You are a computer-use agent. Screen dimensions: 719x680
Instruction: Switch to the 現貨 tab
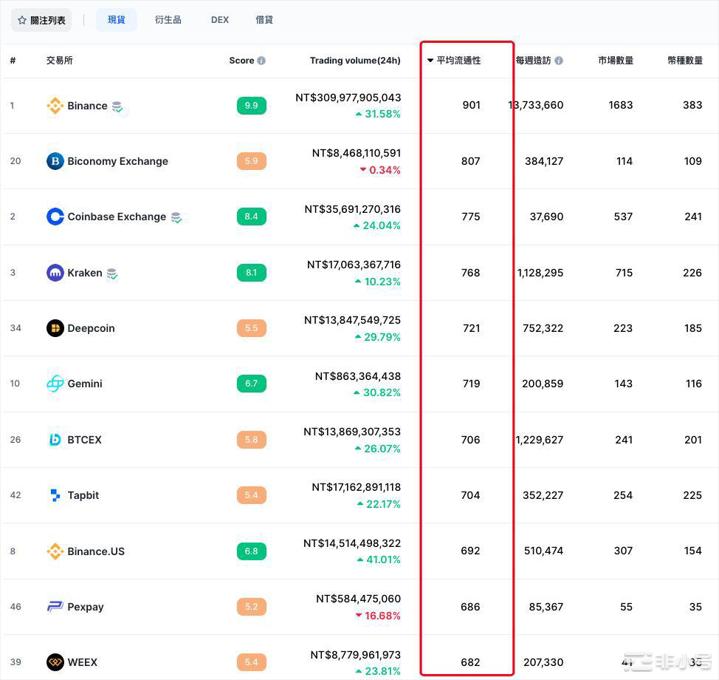pos(116,20)
